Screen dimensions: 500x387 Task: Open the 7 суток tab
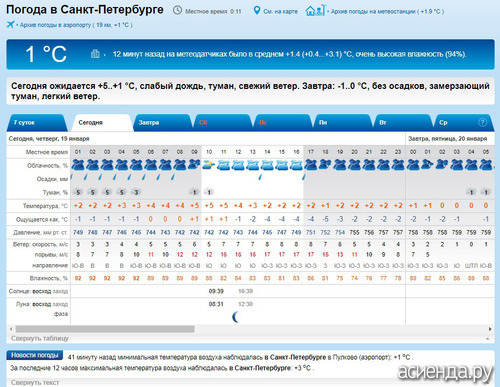37,123
